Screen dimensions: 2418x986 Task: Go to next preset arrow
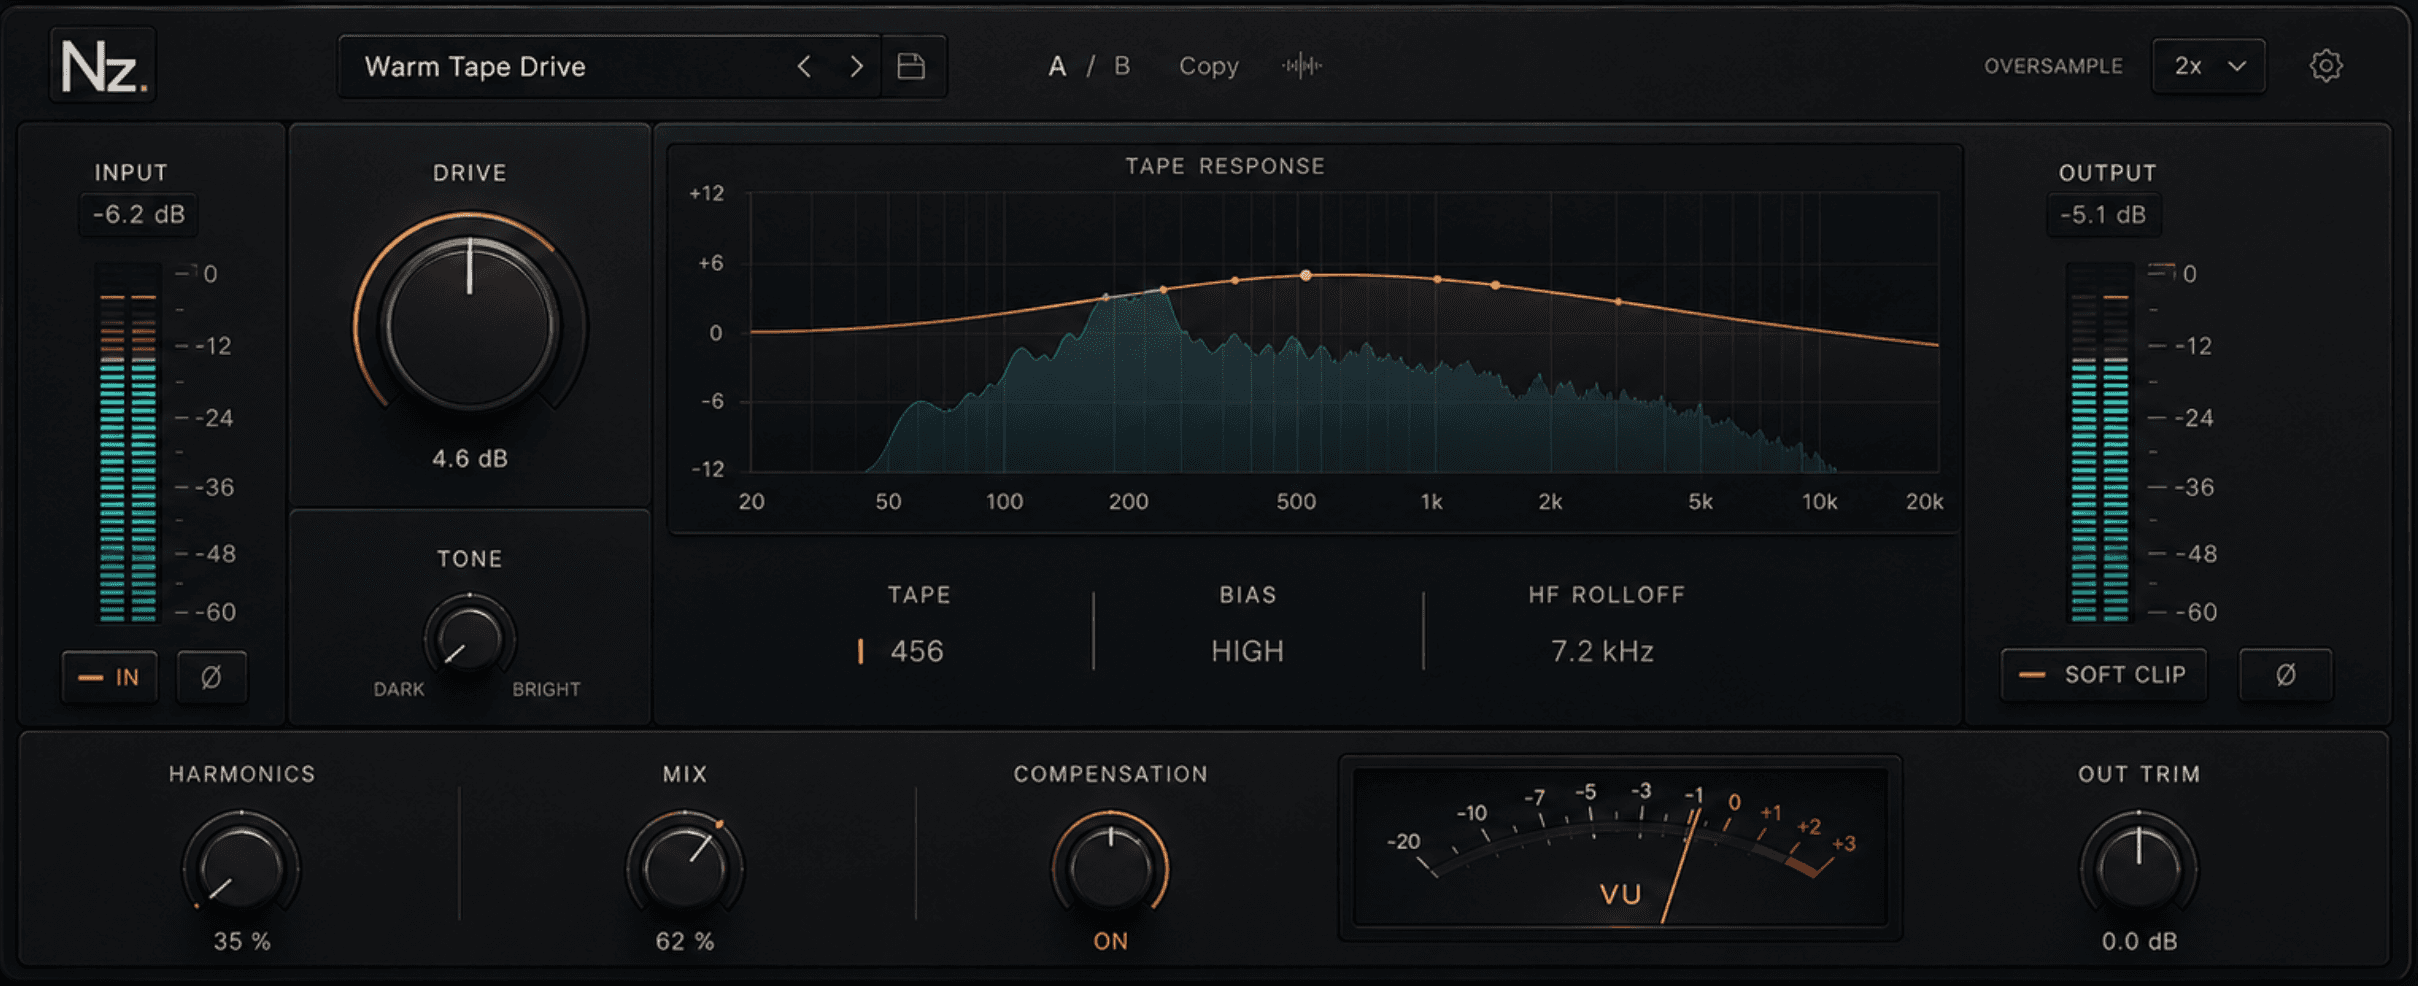click(x=856, y=66)
